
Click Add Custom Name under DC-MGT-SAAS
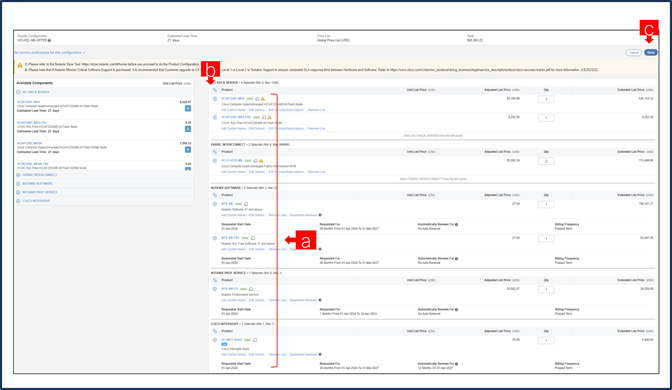233,354
